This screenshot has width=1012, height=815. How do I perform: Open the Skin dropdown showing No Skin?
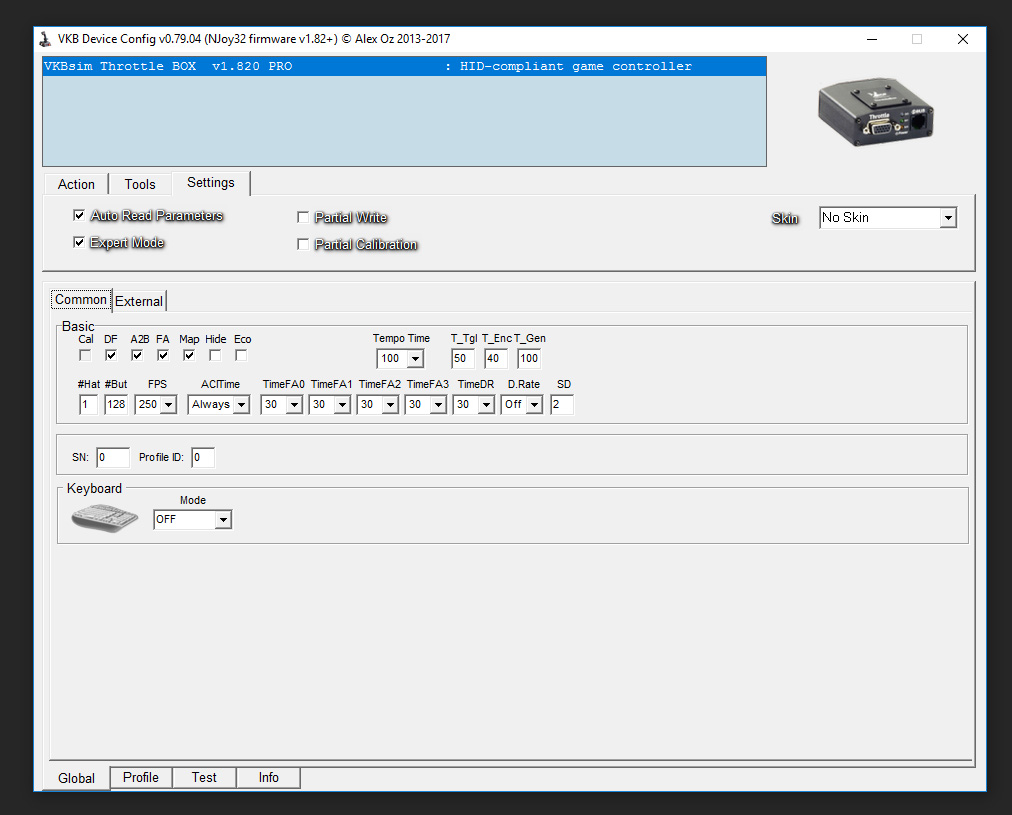point(887,218)
